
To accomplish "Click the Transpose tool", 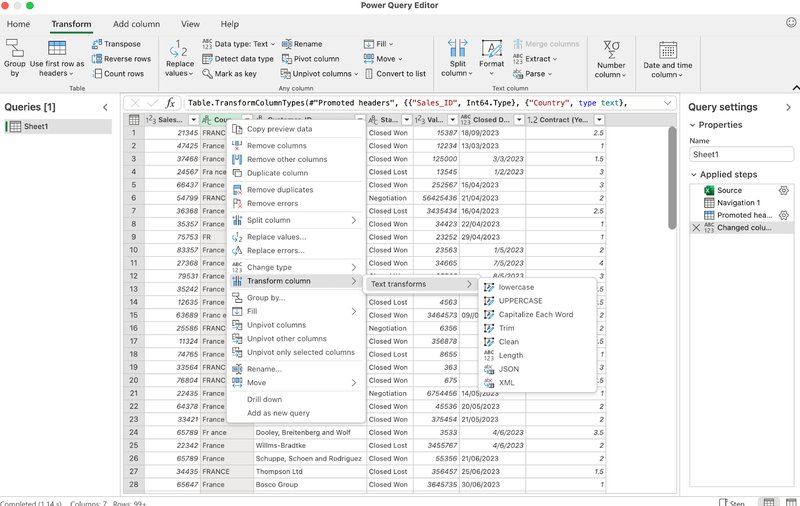I will point(116,44).
